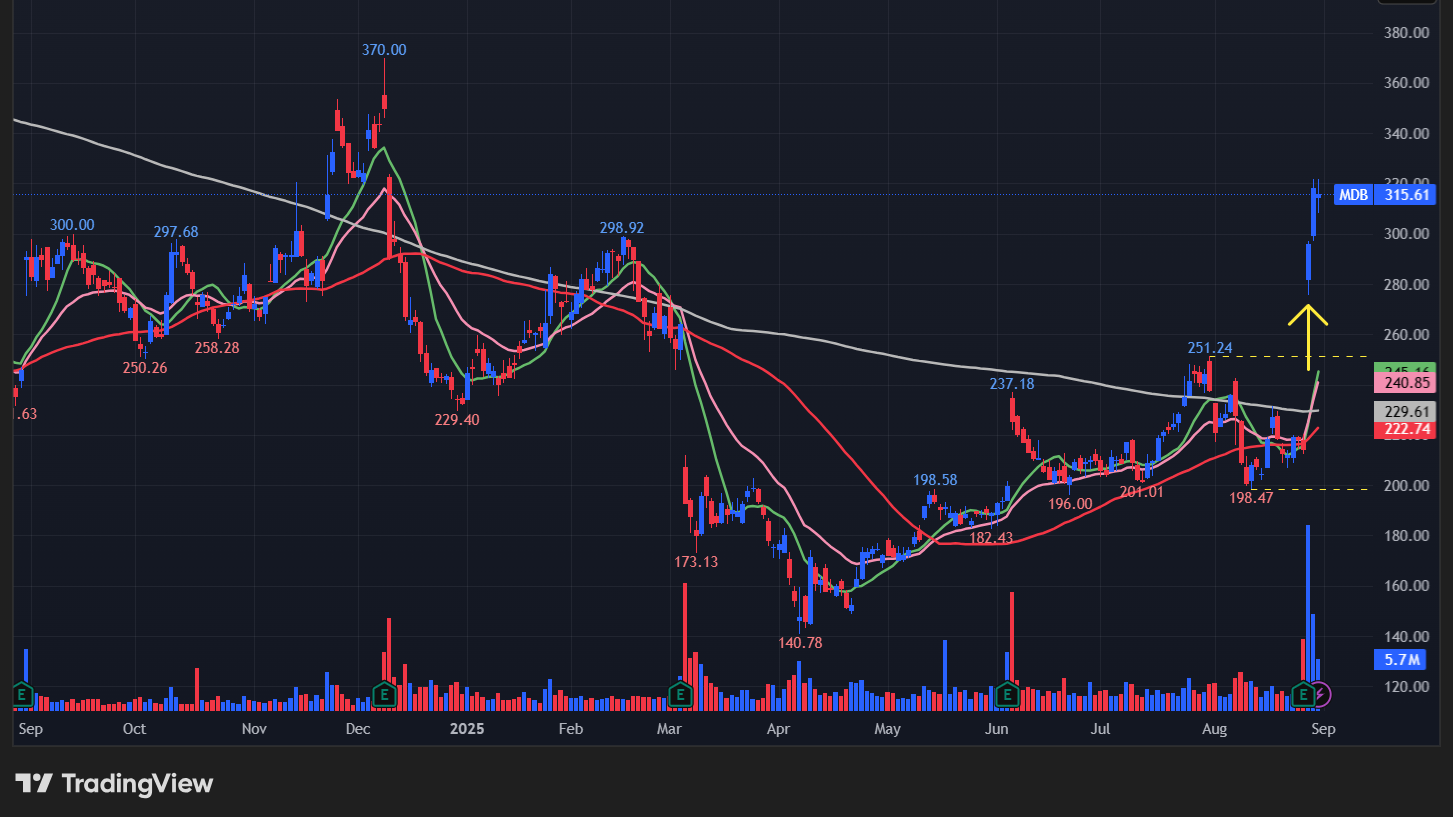Screen dimensions: 1453x817
Task: Click the 280.00 price axis label
Action: [x=1406, y=285]
